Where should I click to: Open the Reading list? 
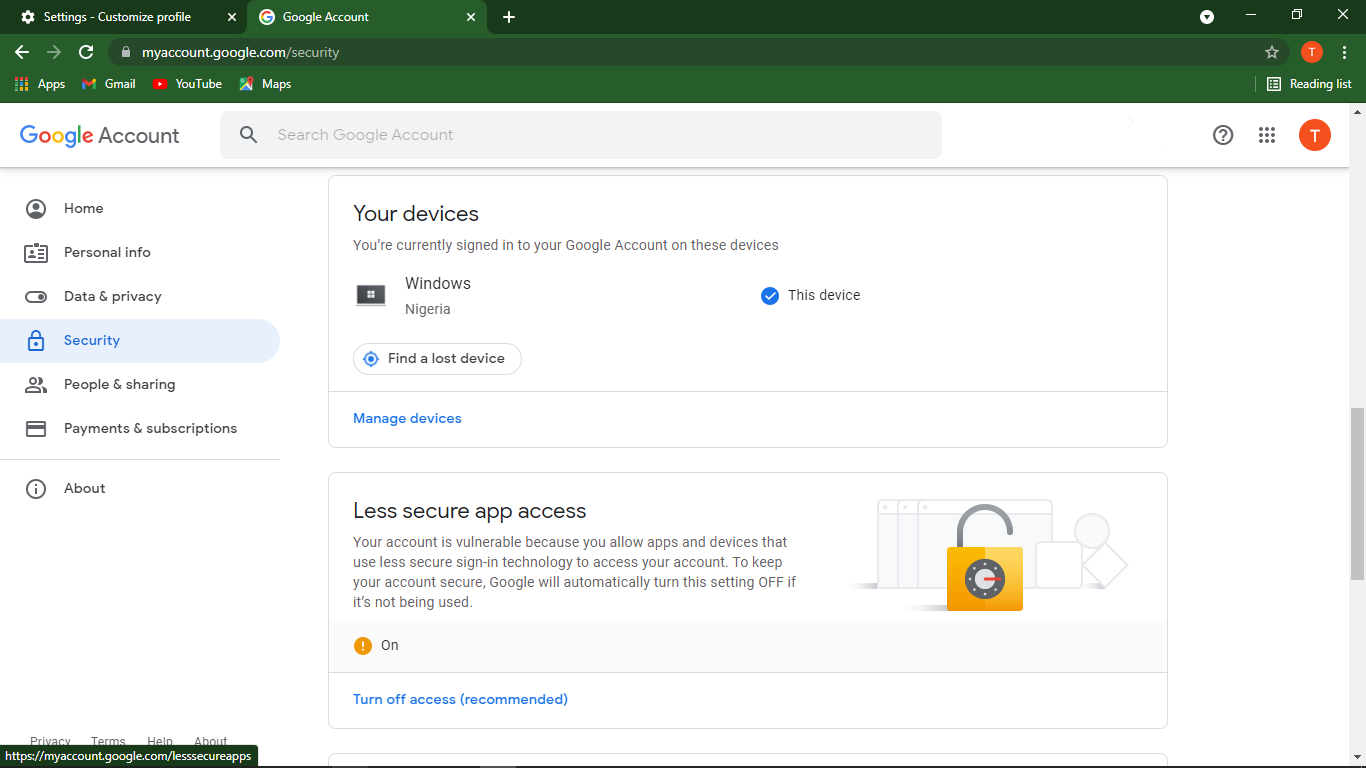pyautogui.click(x=1309, y=84)
